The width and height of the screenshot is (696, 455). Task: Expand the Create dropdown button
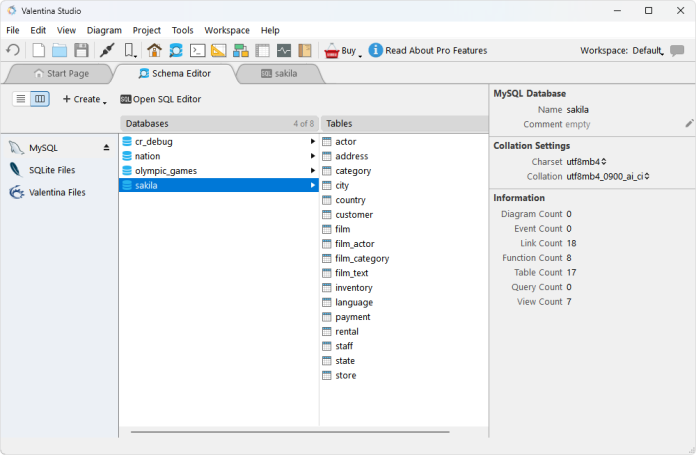[x=84, y=99]
